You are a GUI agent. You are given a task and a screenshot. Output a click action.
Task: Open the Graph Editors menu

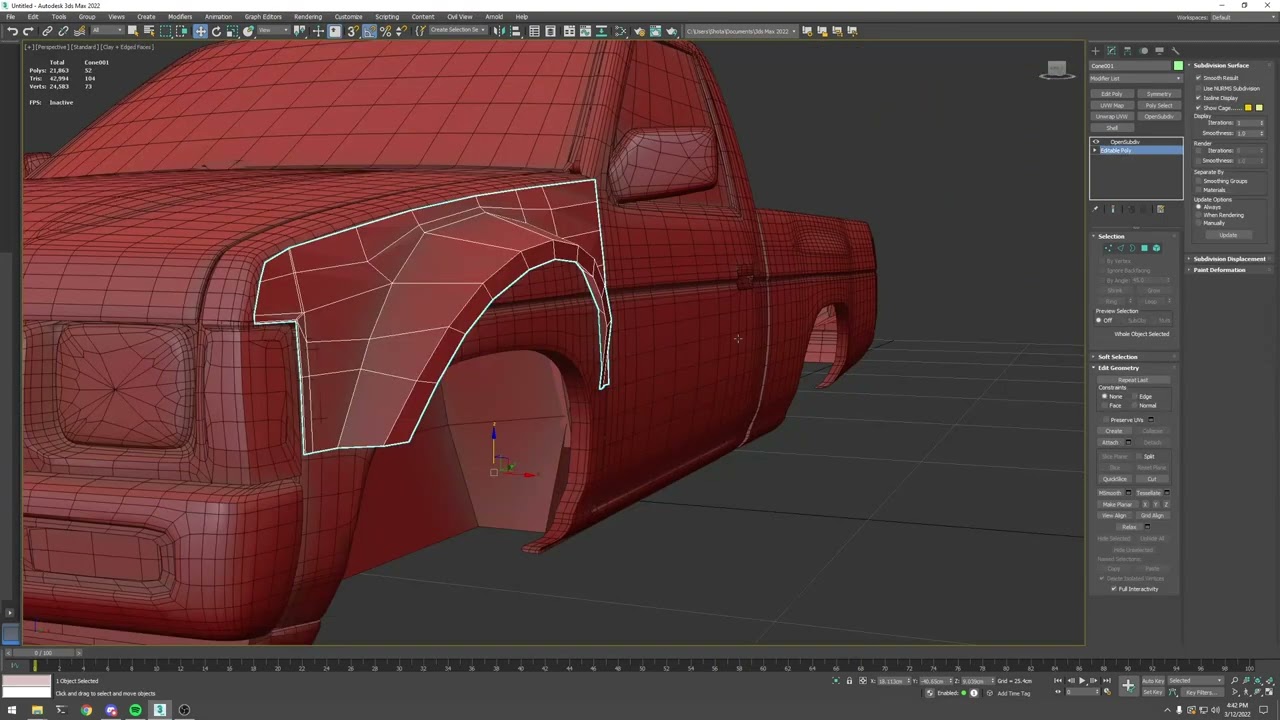tap(263, 17)
